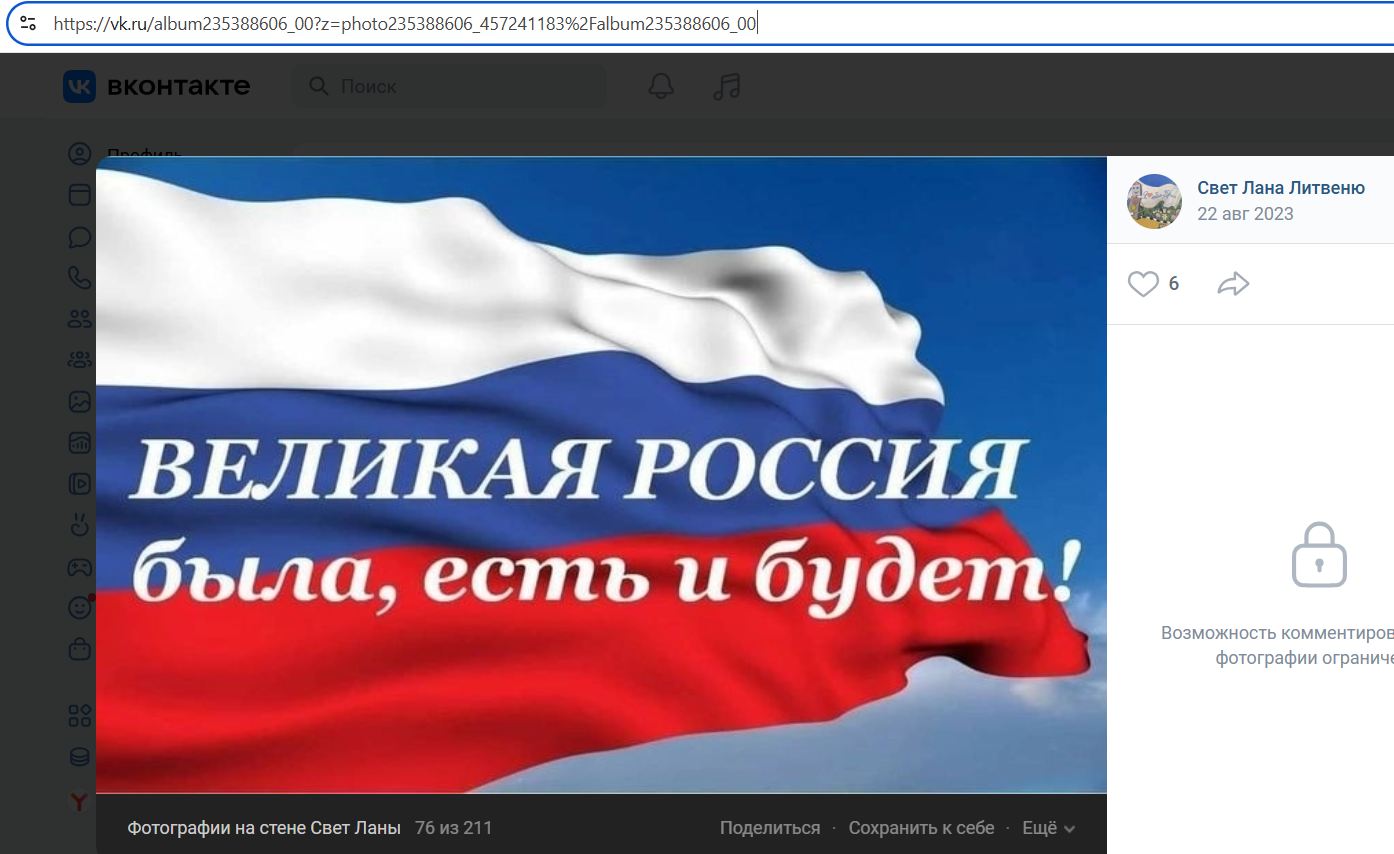
Task: Expand the Ещё menu under photo
Action: [1048, 828]
